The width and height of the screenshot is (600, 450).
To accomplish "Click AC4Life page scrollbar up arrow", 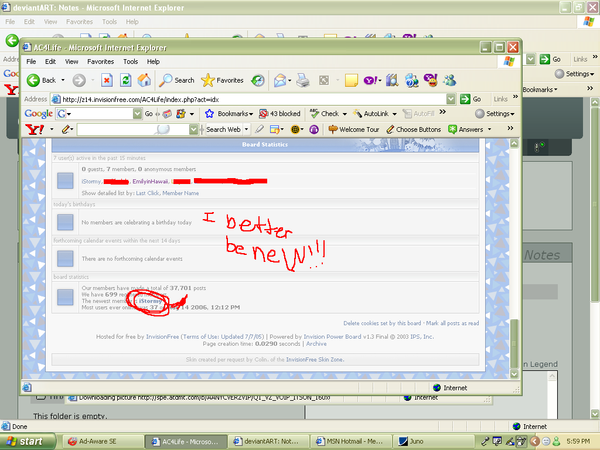I will [514, 144].
